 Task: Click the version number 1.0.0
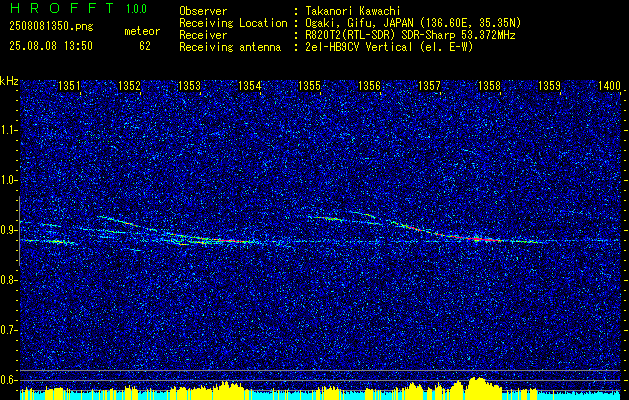tap(136, 9)
